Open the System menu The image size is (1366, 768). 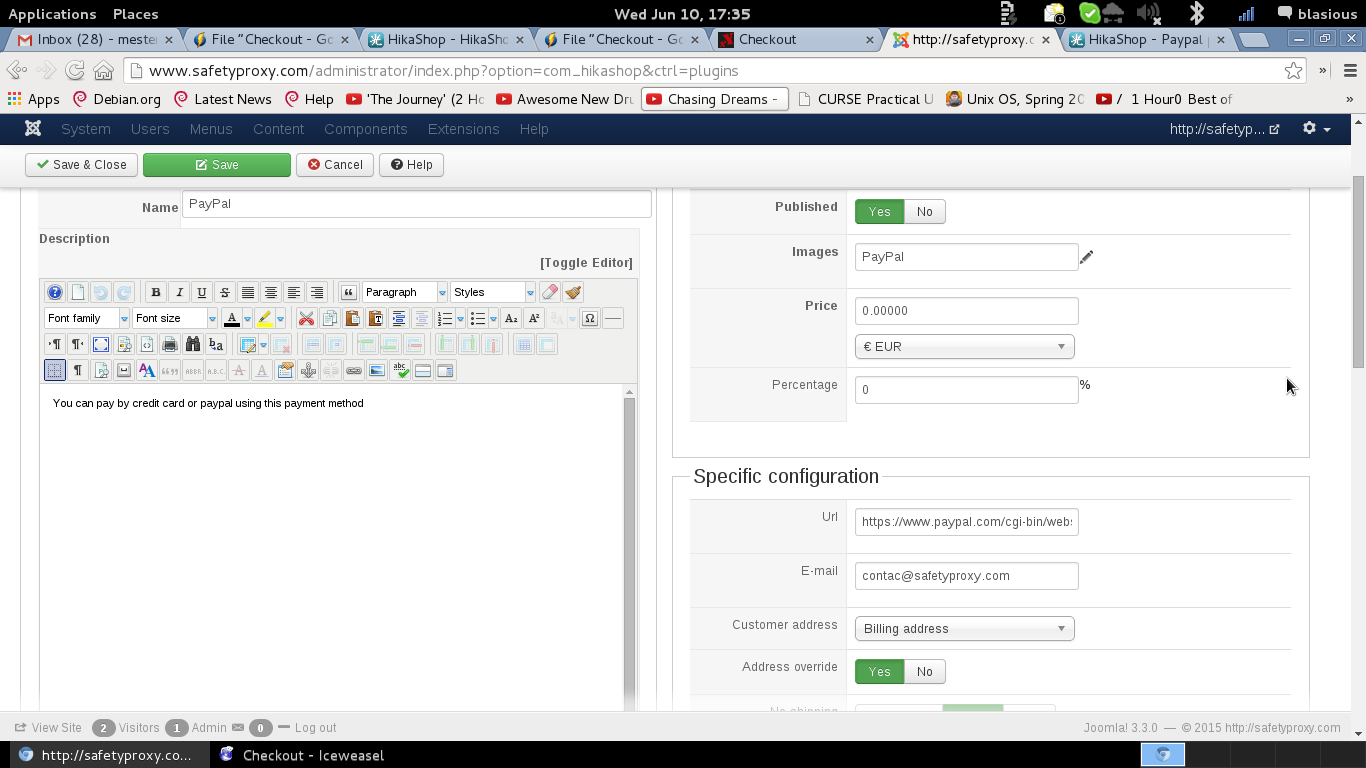click(x=86, y=129)
